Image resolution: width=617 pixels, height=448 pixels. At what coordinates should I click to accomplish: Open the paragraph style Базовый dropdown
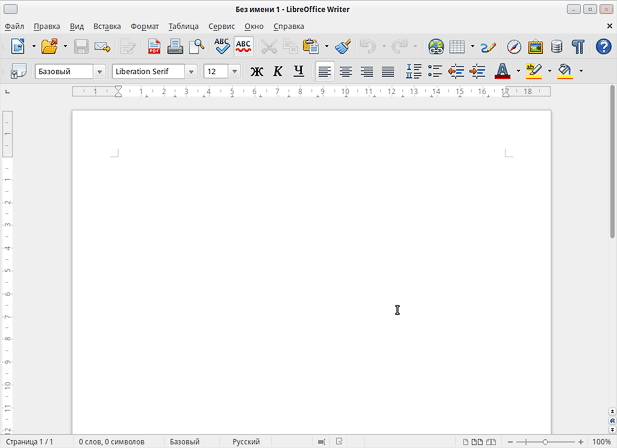coord(99,72)
